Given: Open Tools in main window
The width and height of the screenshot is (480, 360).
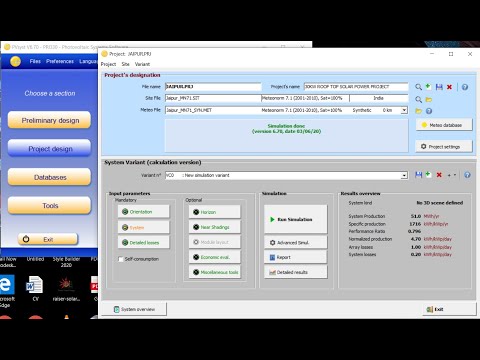Looking at the screenshot, I should (49, 205).
